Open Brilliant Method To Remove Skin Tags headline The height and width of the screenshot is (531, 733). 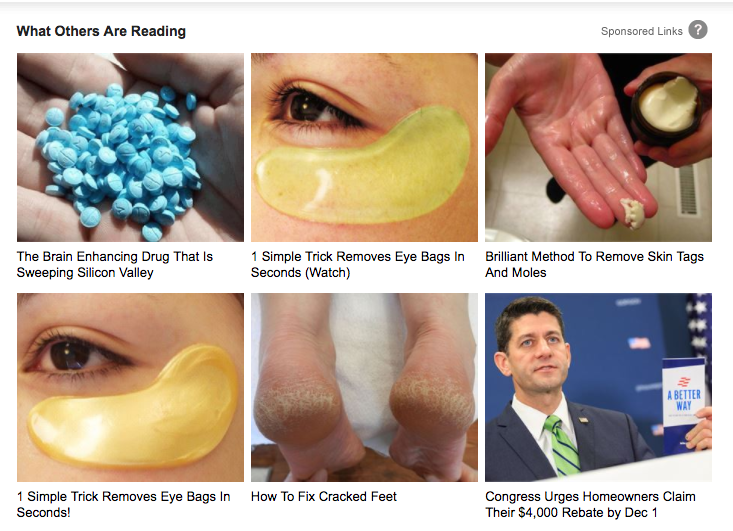tap(594, 265)
